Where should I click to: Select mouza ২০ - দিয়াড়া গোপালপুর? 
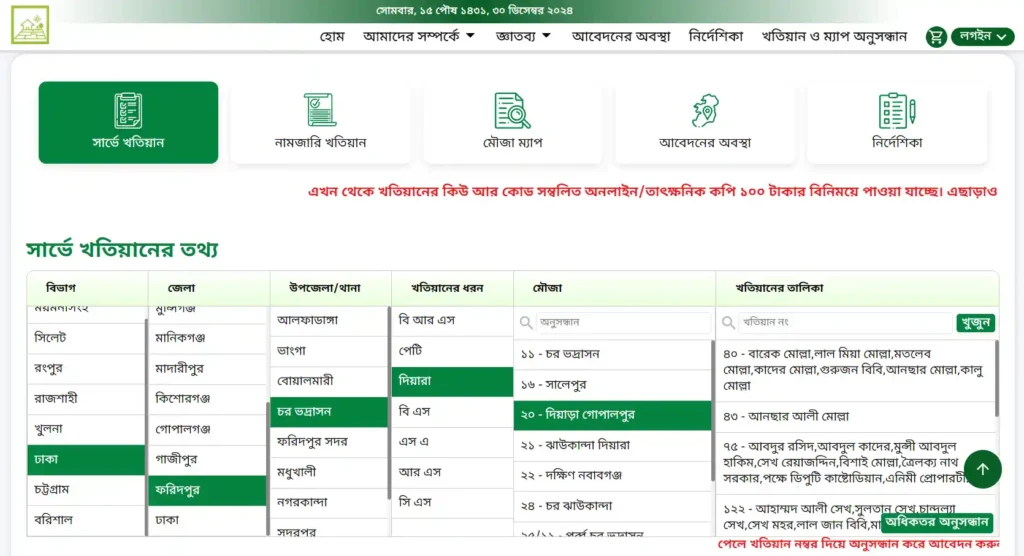(x=613, y=415)
